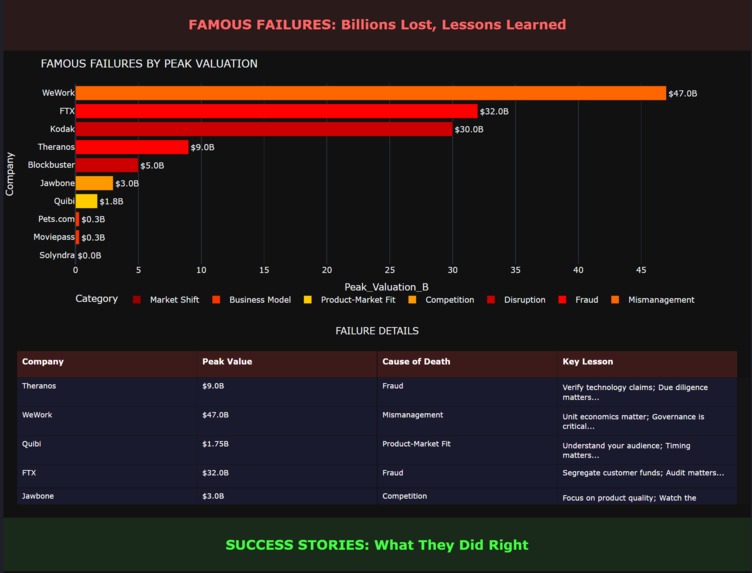This screenshot has width=752, height=573.
Task: Click the 'Verify technology claims' lesson cell
Action: click(x=647, y=392)
